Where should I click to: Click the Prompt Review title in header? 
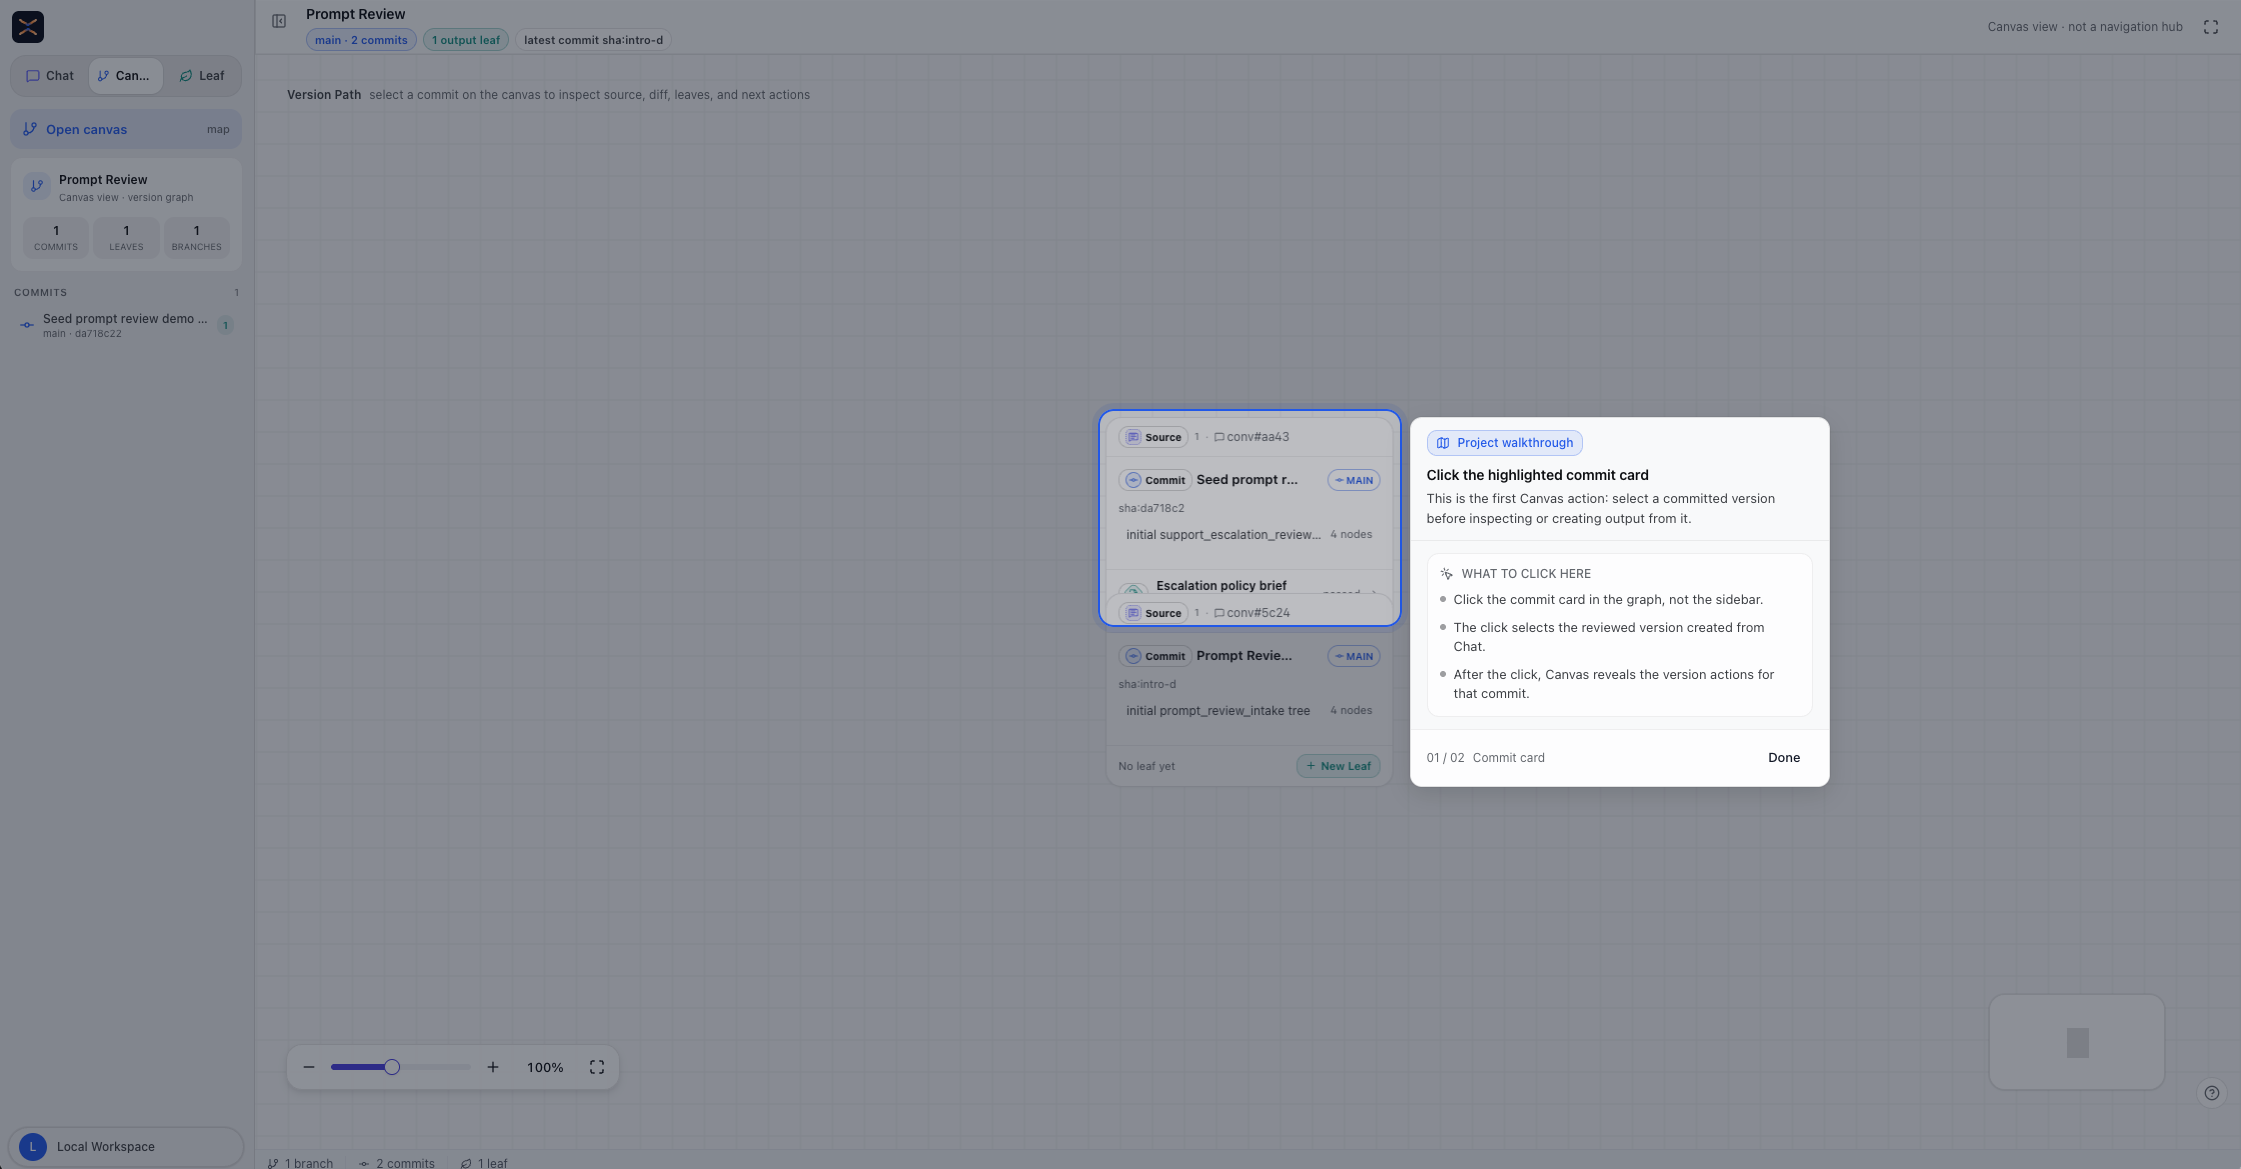(x=356, y=14)
